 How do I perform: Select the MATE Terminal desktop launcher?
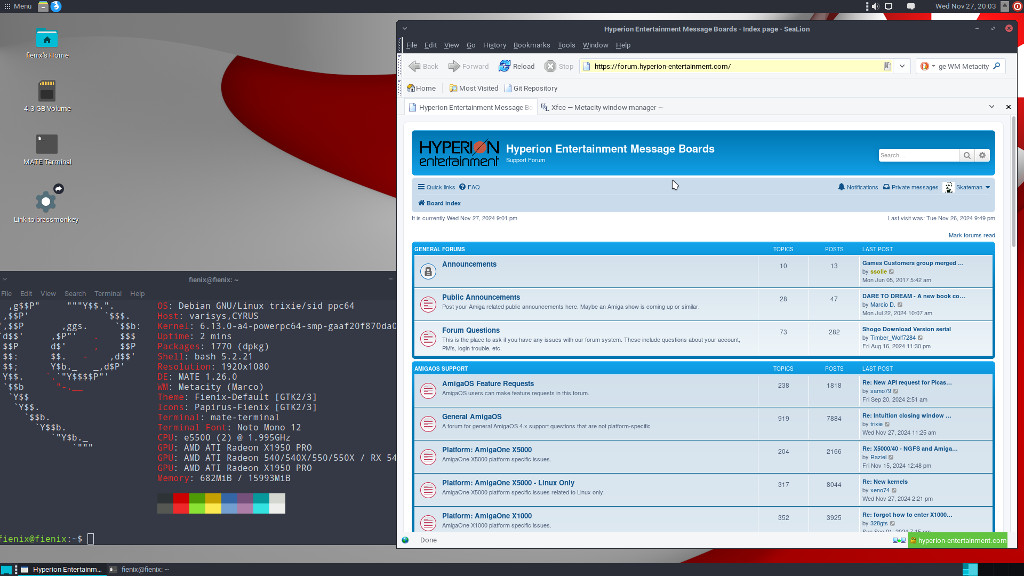[47, 149]
